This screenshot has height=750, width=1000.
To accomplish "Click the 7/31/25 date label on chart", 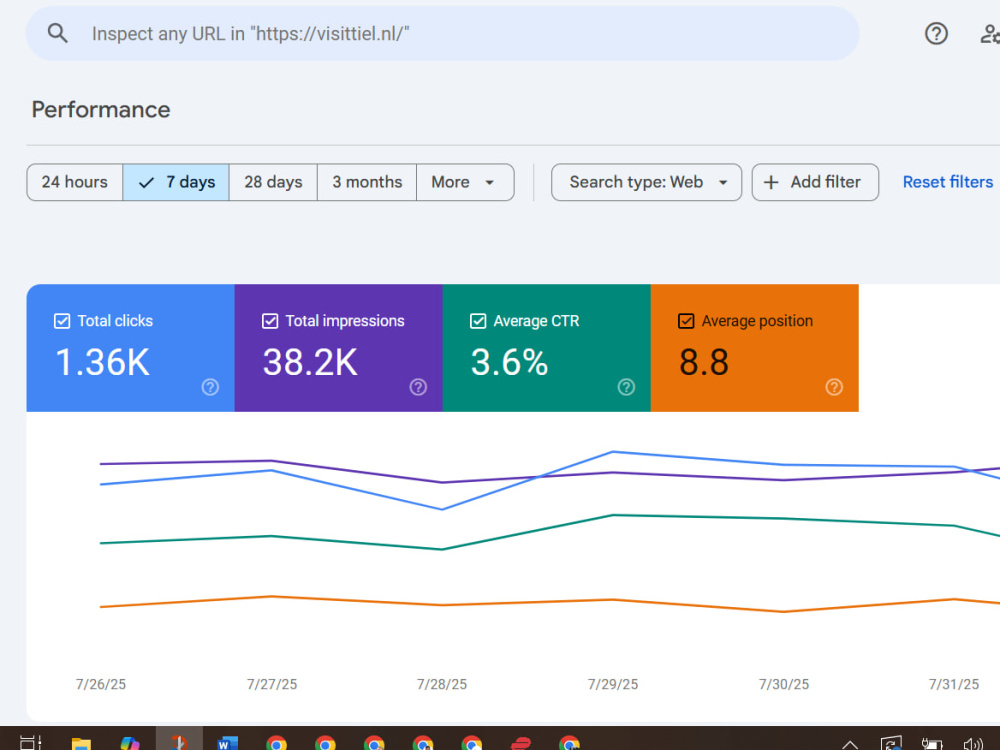I will (954, 684).
